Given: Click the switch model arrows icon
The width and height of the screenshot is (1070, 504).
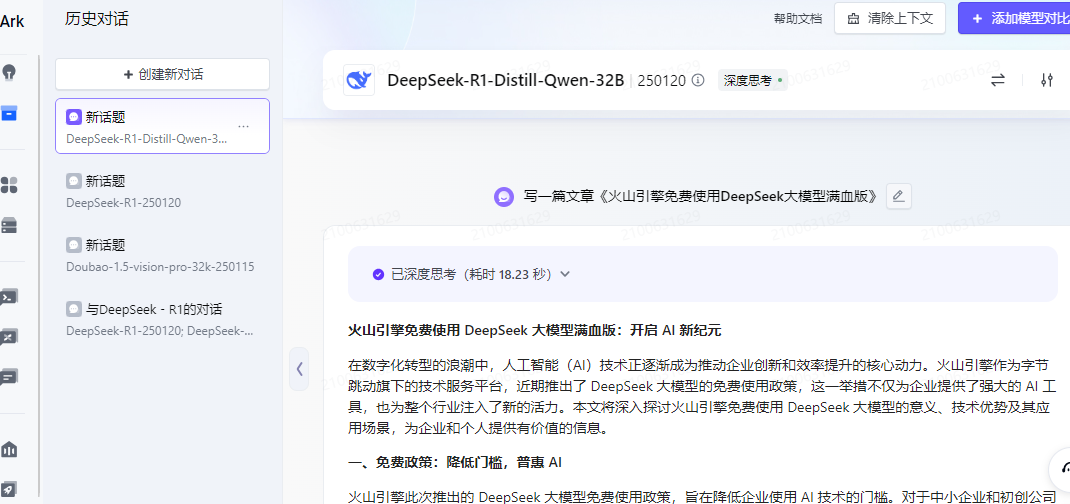Looking at the screenshot, I should tap(998, 80).
